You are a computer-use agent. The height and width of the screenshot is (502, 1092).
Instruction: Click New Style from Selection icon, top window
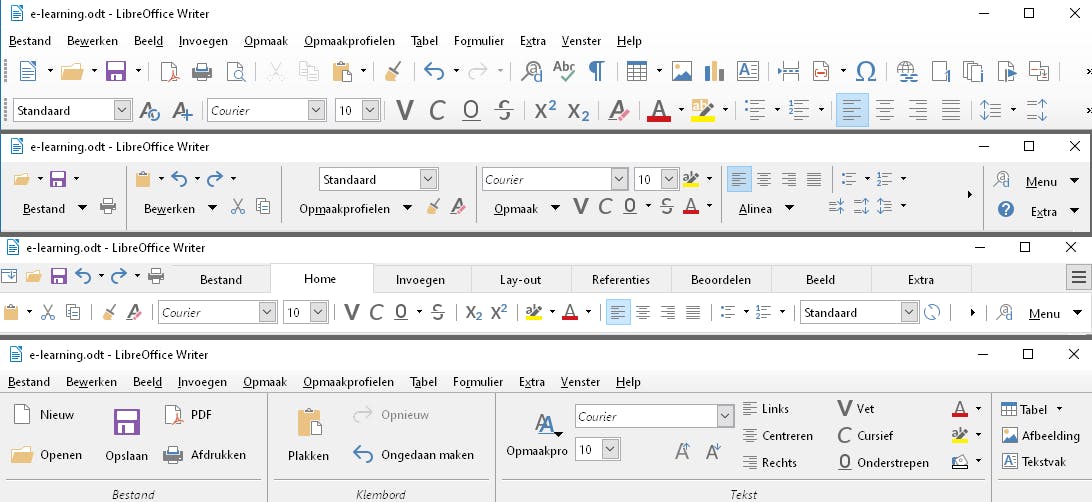click(182, 110)
